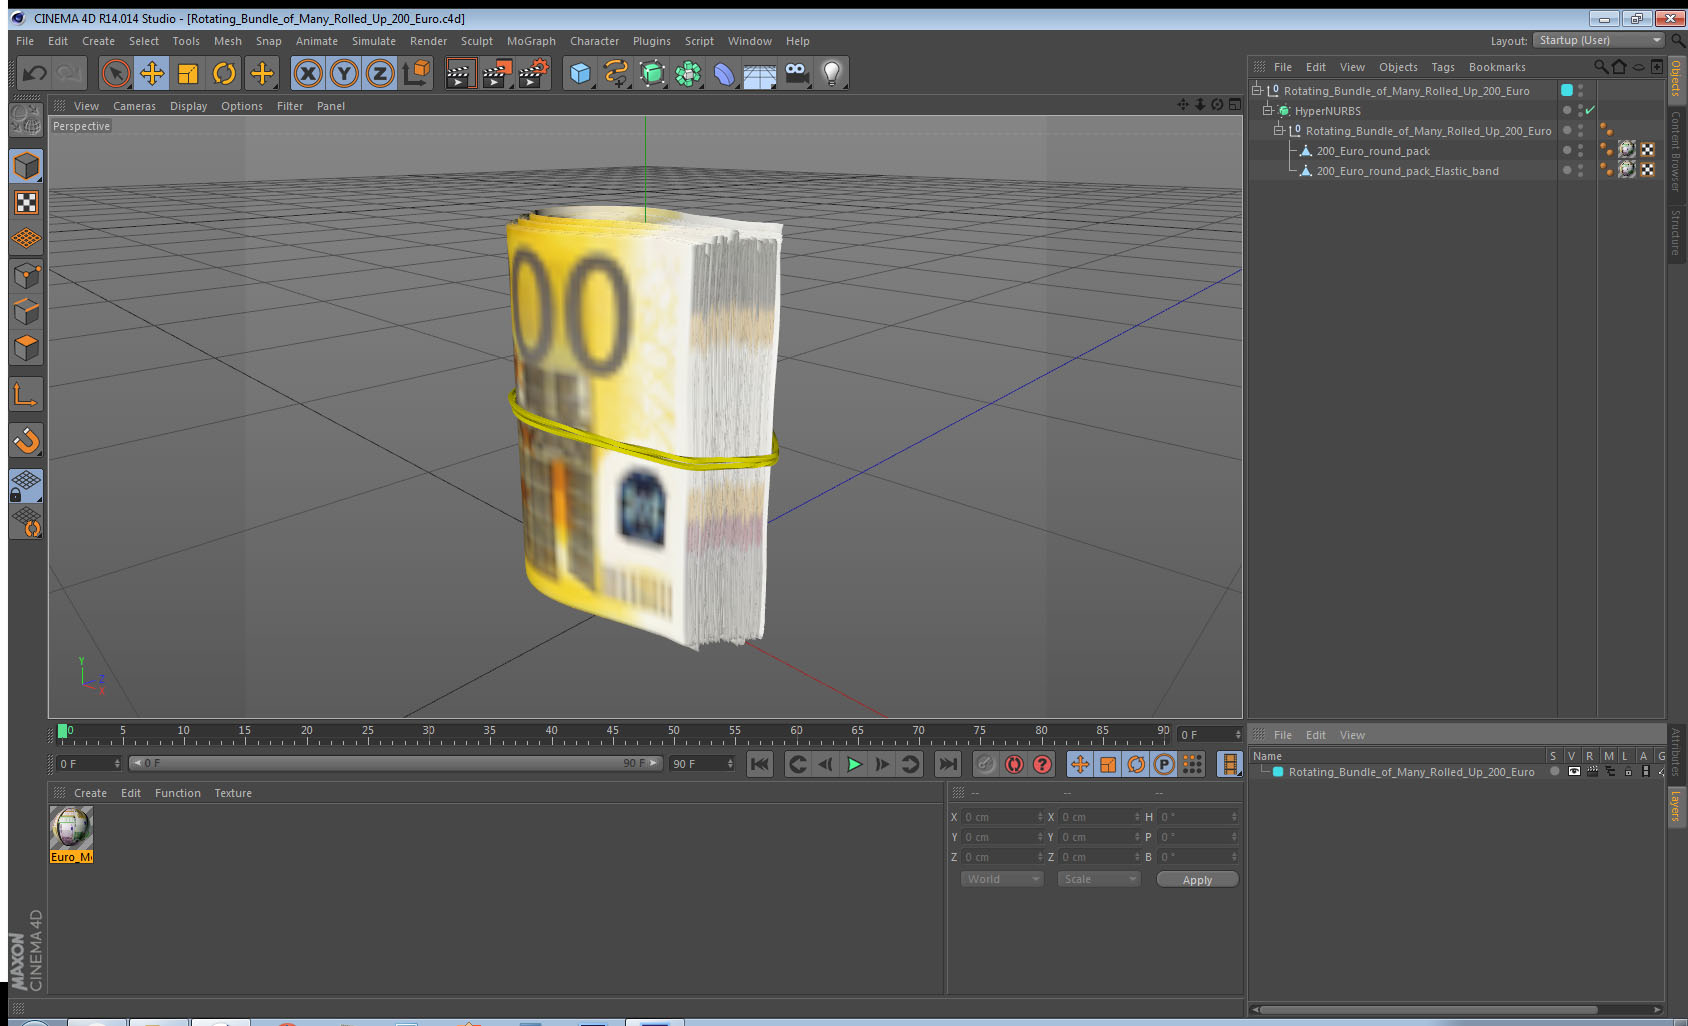
Task: Open the Scale mode dropdown
Action: coord(1099,879)
